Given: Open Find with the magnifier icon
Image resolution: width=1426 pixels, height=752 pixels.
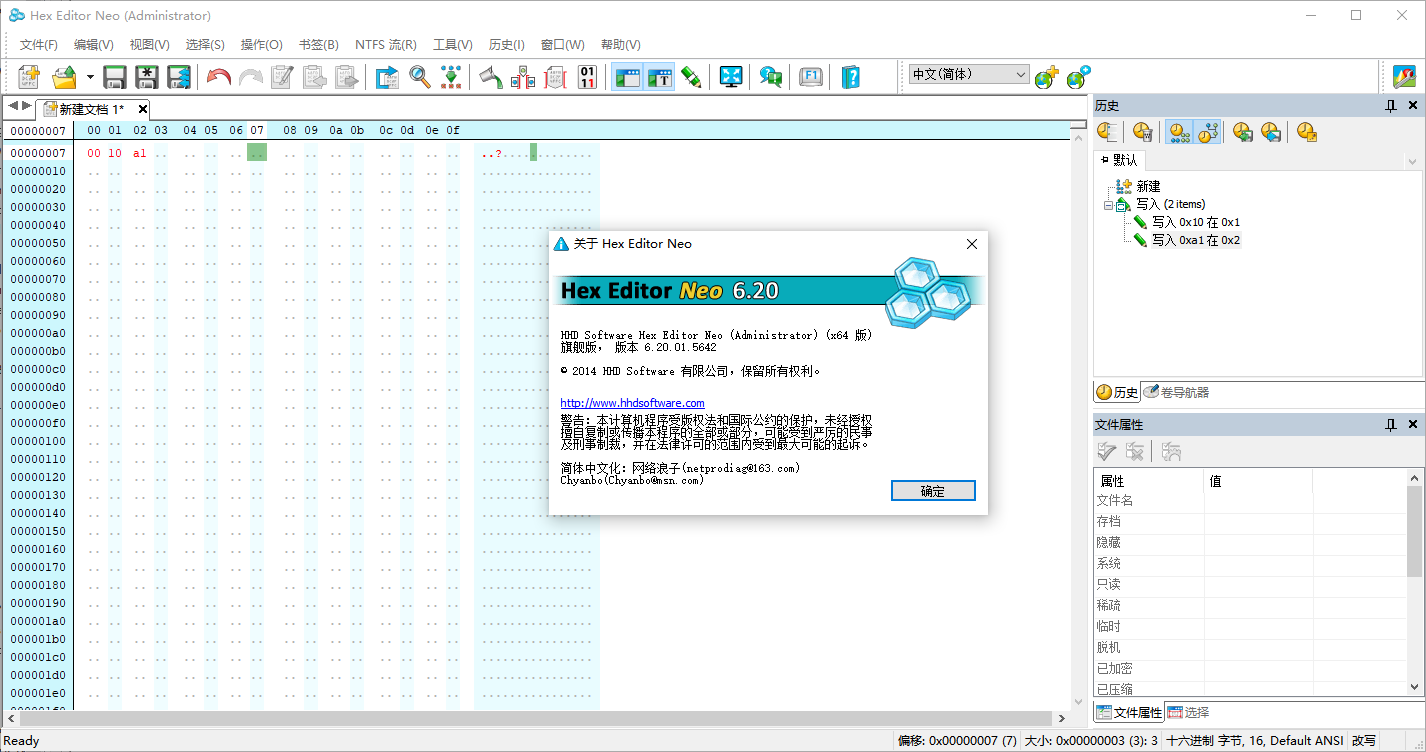Looking at the screenshot, I should pos(420,77).
